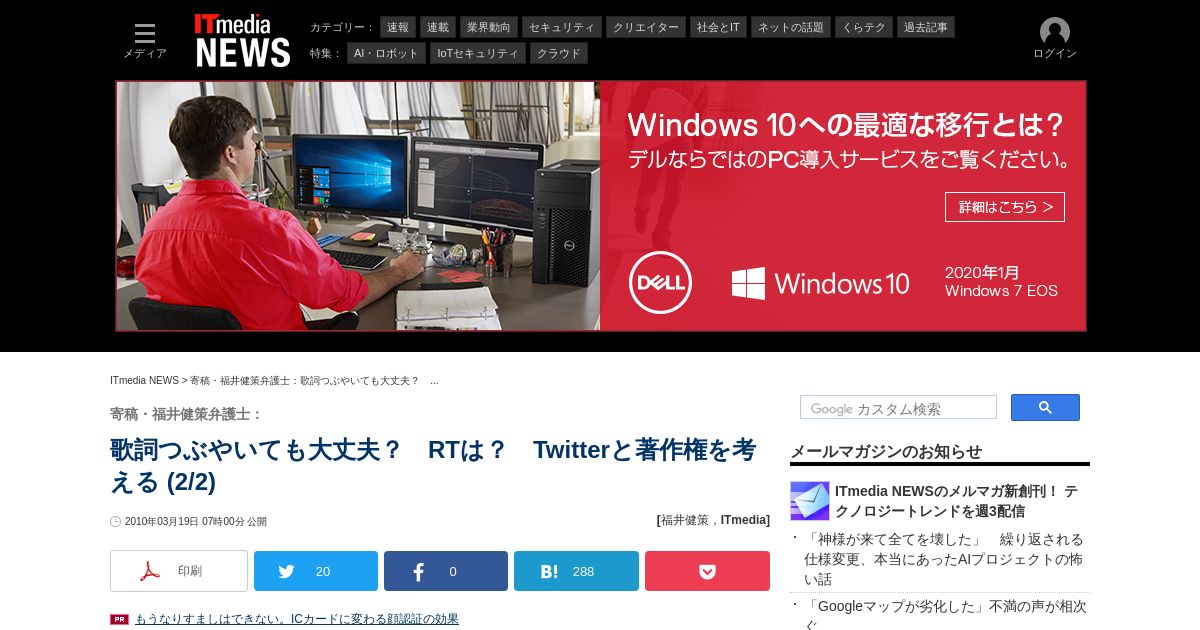Open 社会とIT category
Screen dimensions: 1200x630
point(718,27)
